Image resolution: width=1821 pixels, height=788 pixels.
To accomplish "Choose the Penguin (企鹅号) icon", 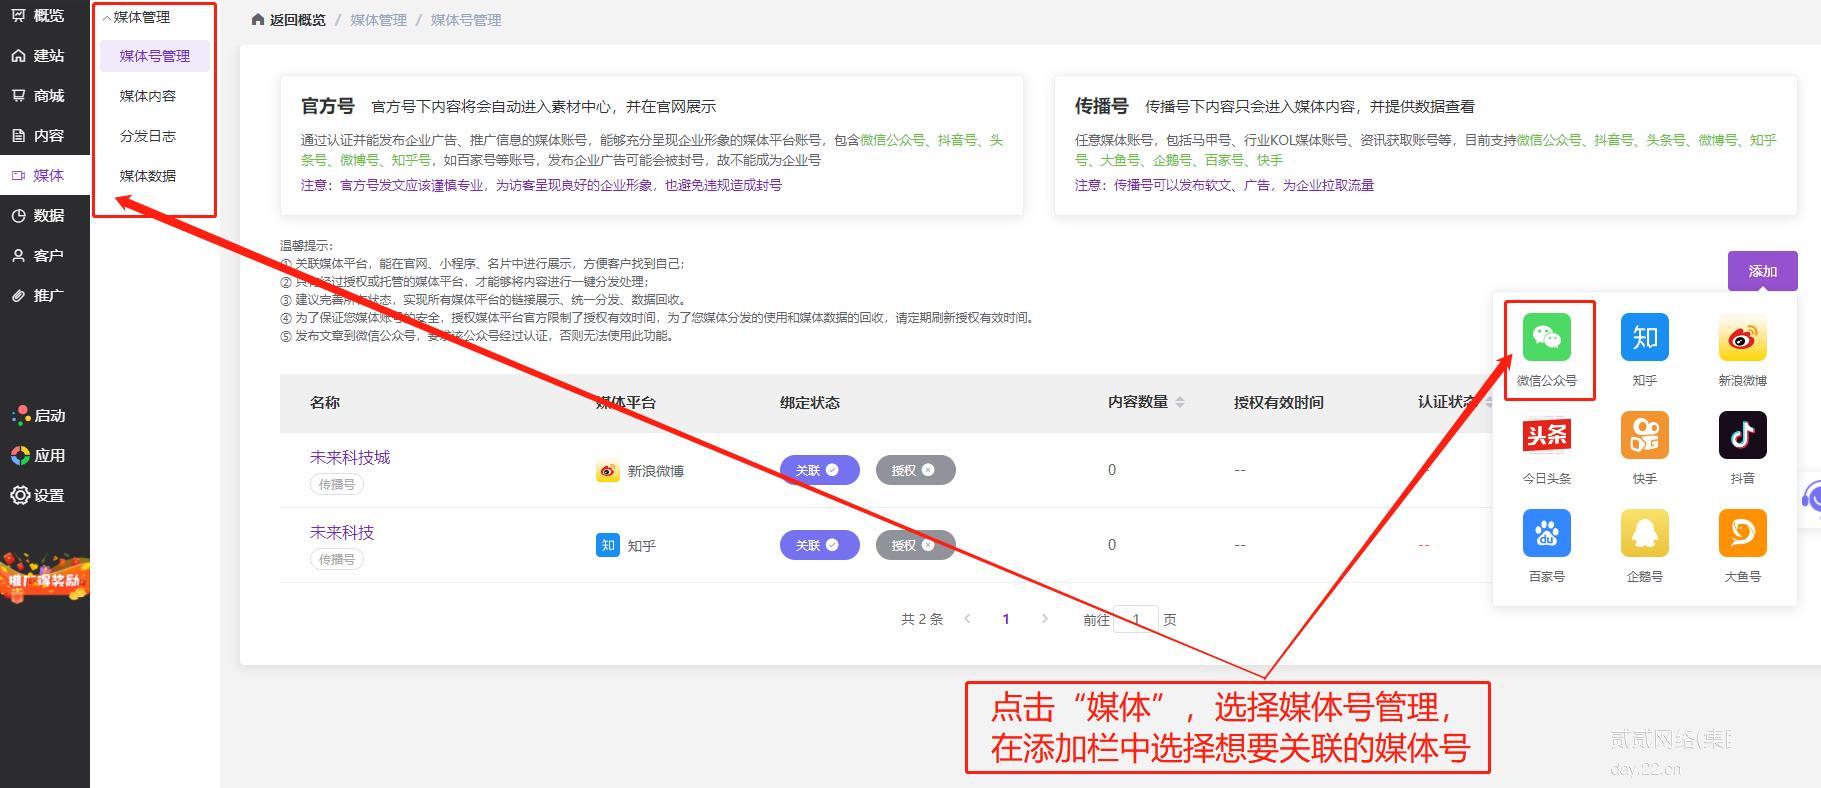I will pos(1644,534).
